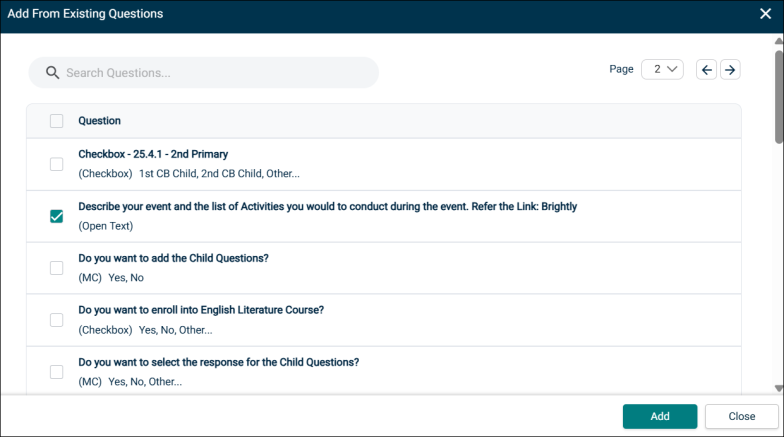
Task: Click the magnifying glass search icon
Action: (x=52, y=73)
